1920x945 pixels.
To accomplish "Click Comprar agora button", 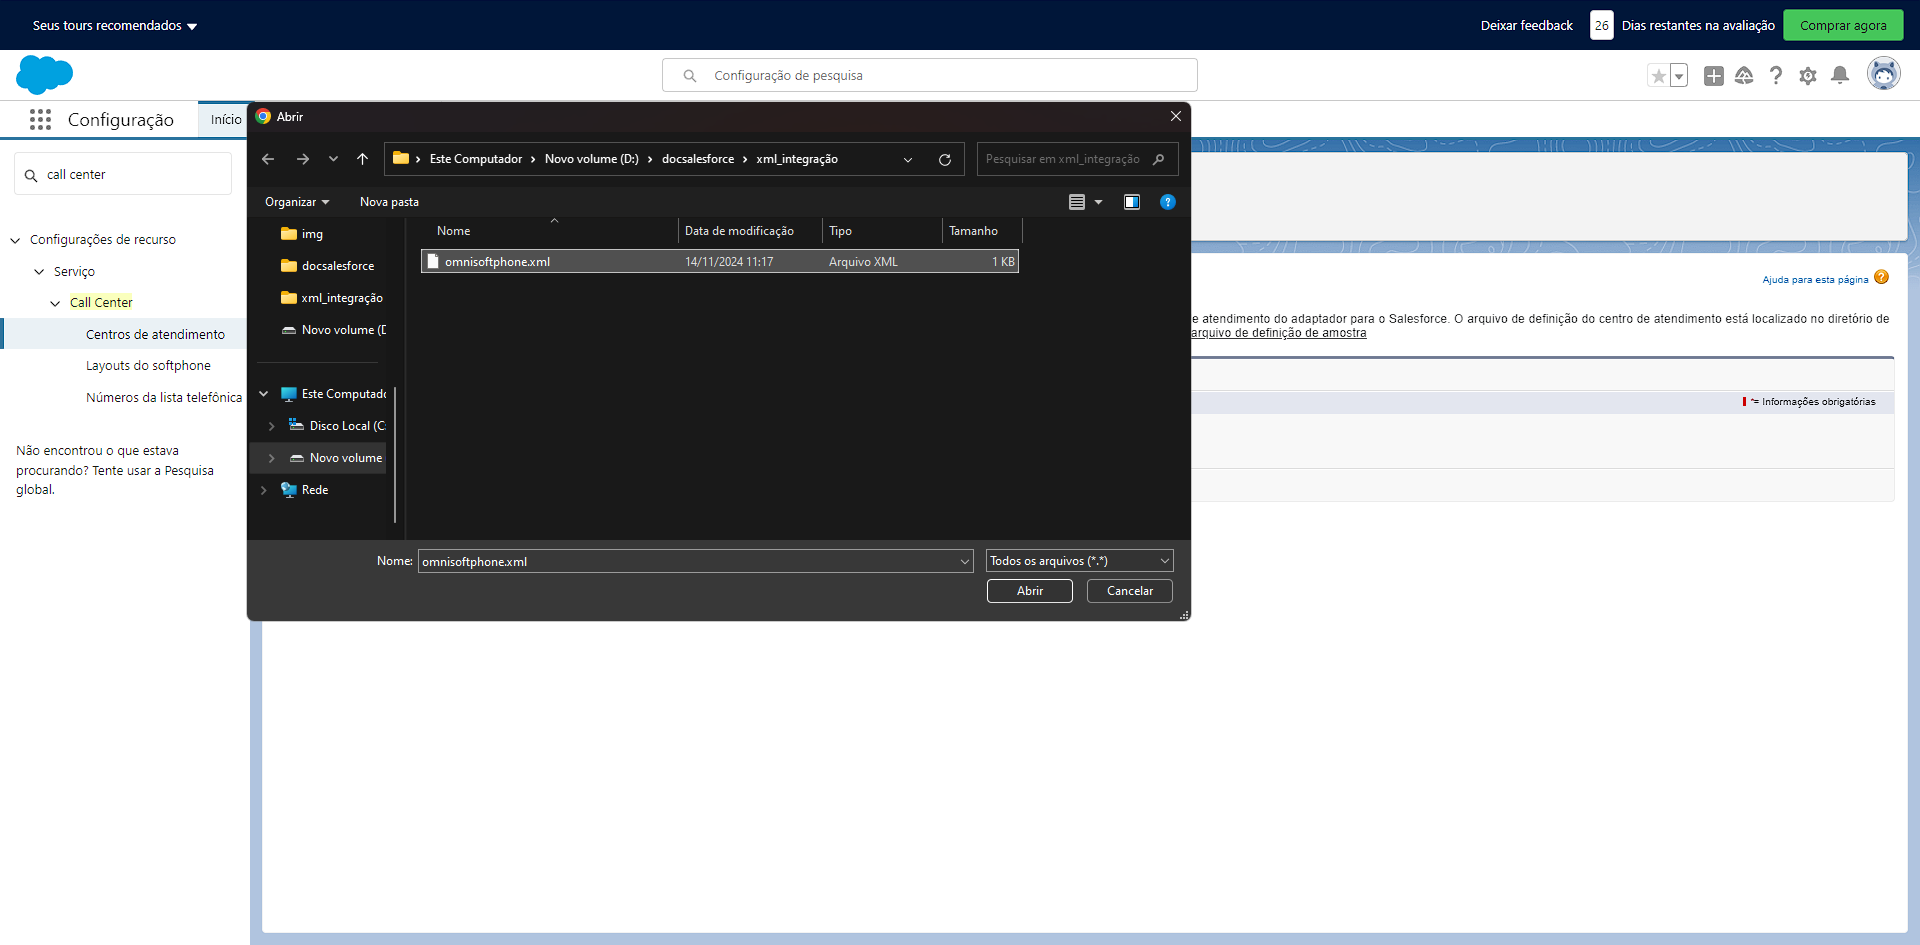I will click(1843, 25).
